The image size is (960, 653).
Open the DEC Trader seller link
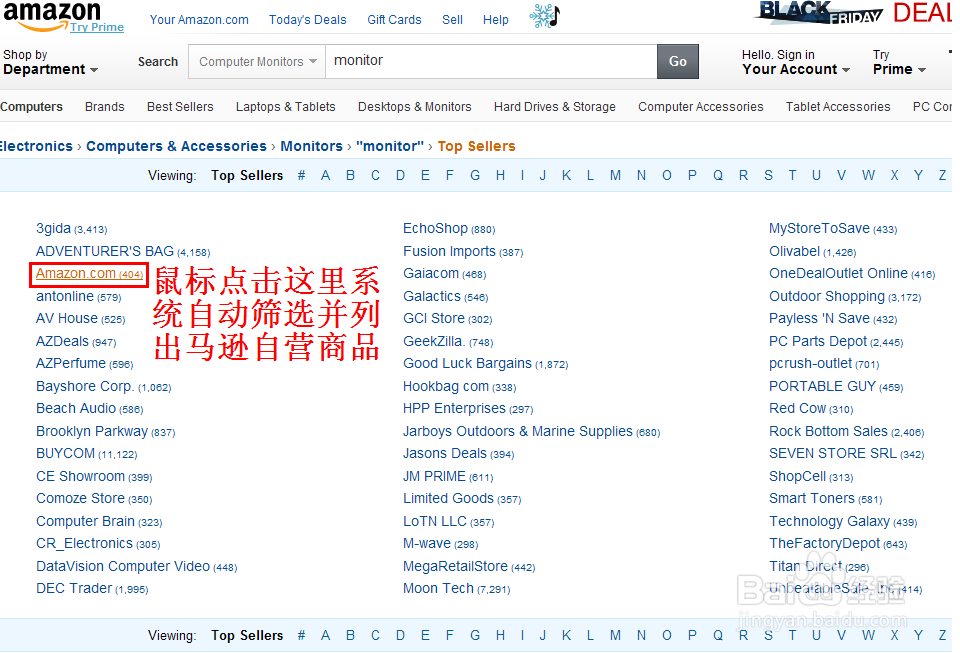coord(92,588)
